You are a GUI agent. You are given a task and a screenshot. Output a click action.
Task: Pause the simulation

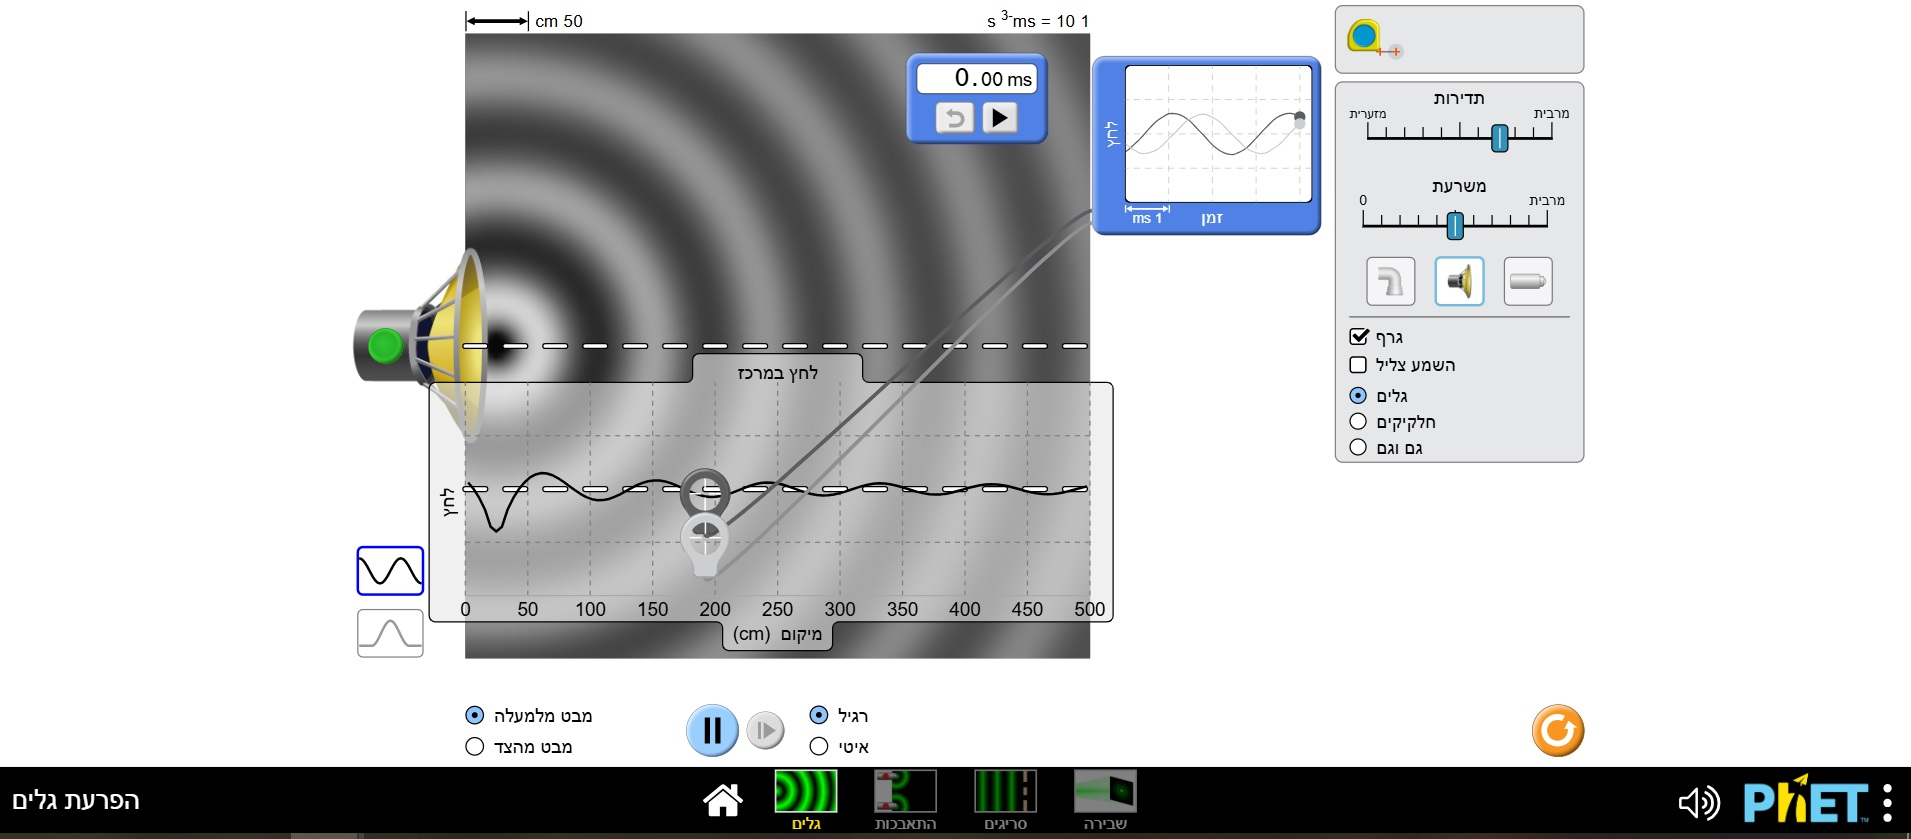pyautogui.click(x=712, y=731)
